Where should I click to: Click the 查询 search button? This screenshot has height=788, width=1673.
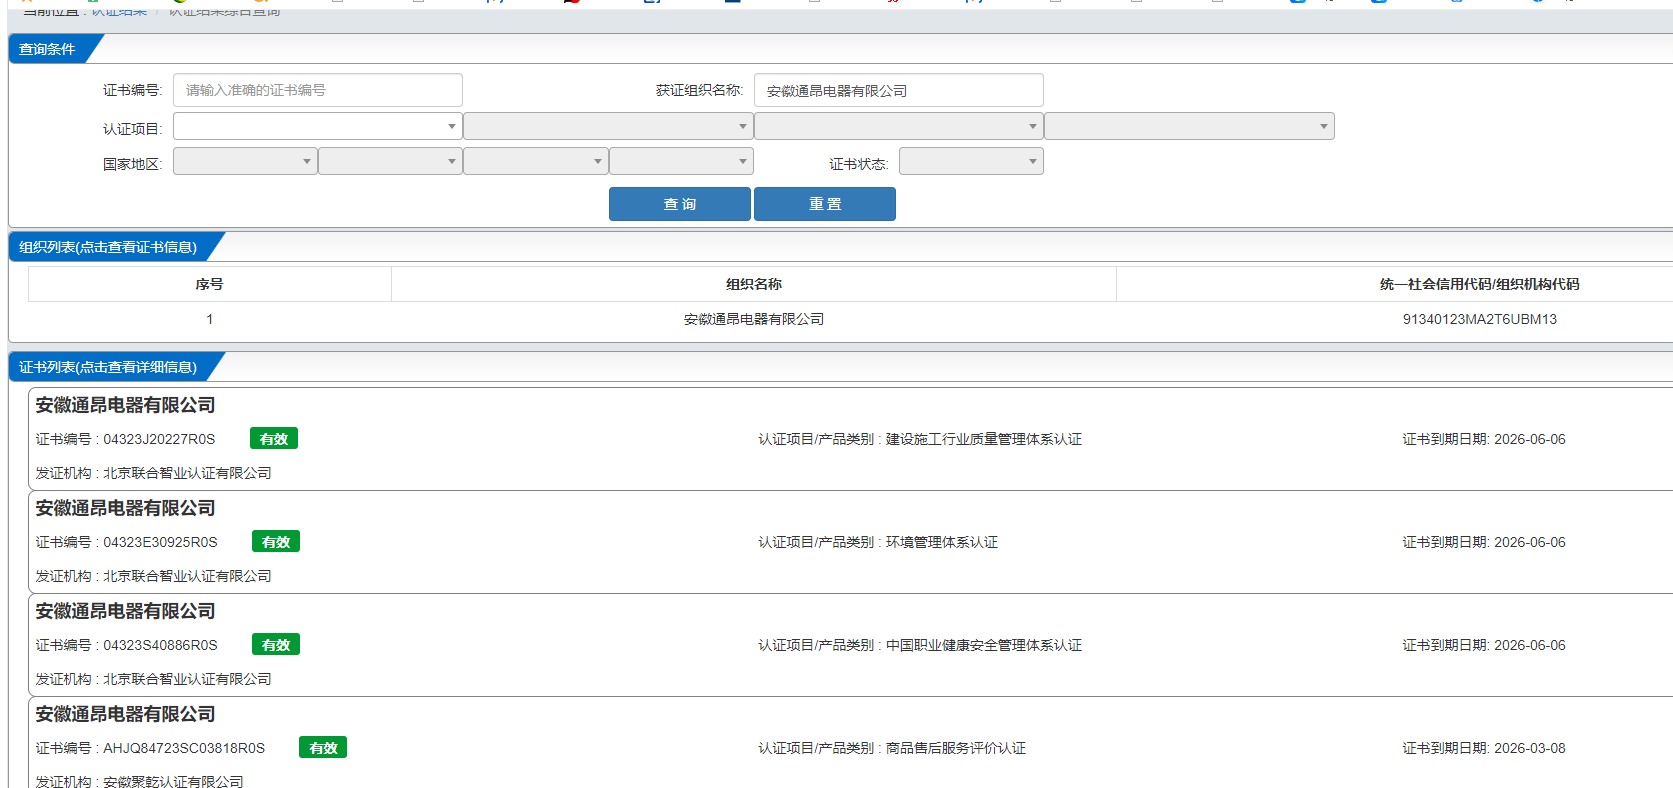[680, 204]
